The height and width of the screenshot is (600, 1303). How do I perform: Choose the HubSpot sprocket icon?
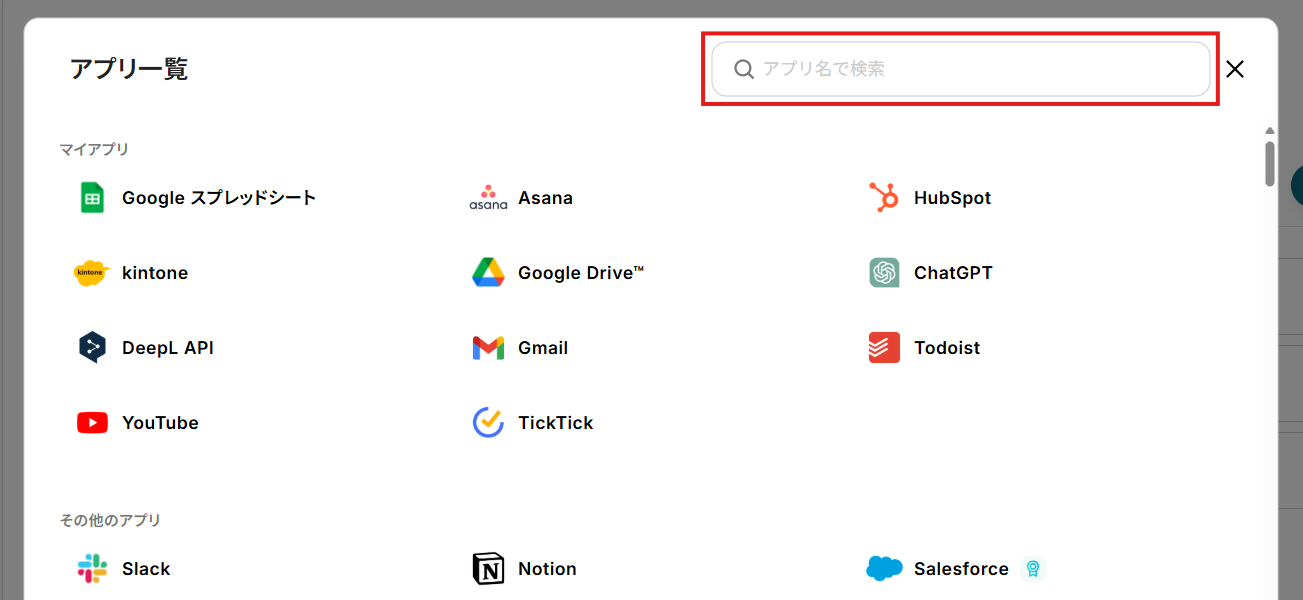tap(884, 198)
